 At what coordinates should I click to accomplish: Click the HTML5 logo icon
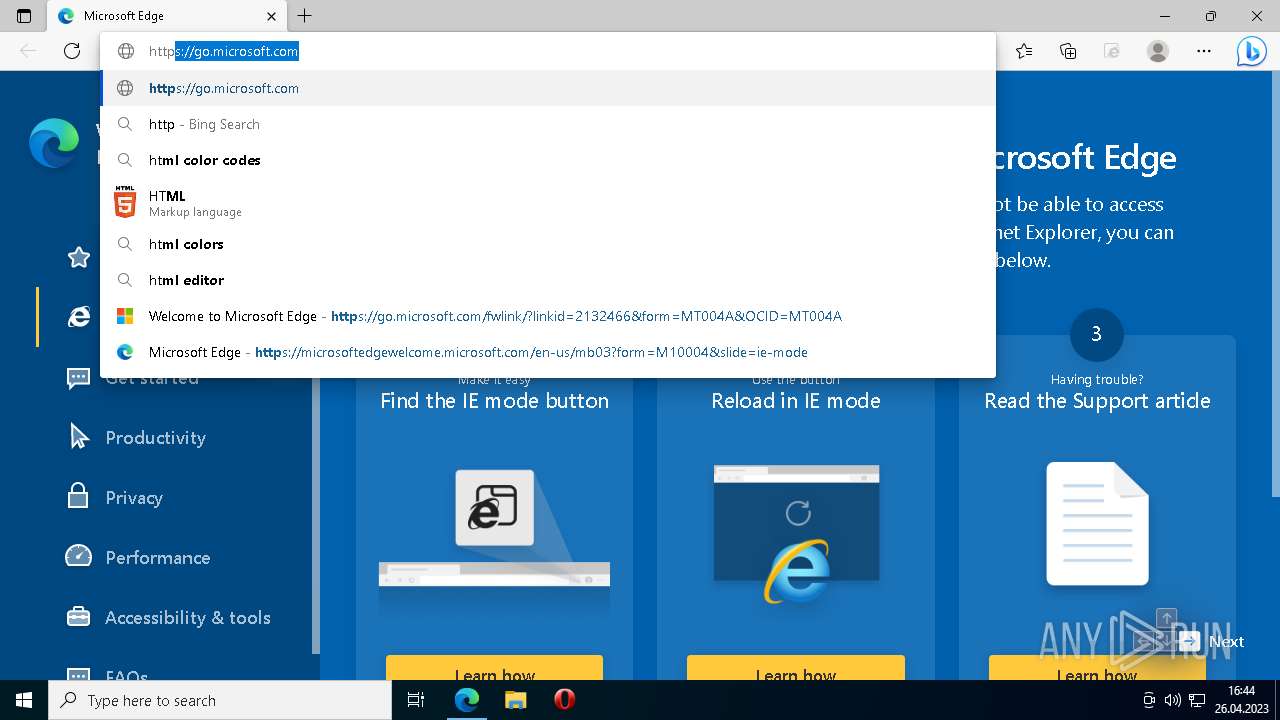click(x=125, y=202)
